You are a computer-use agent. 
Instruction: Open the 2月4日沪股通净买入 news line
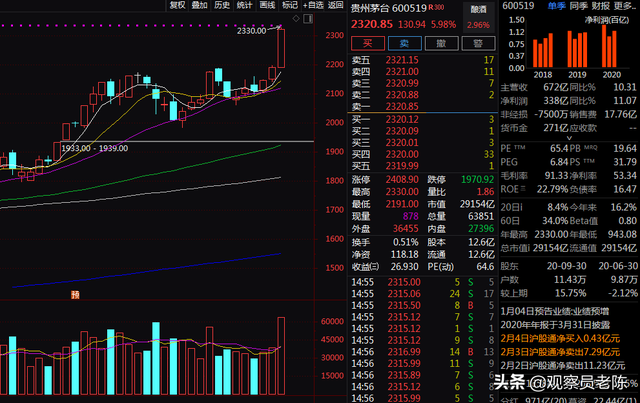[x=560, y=338]
